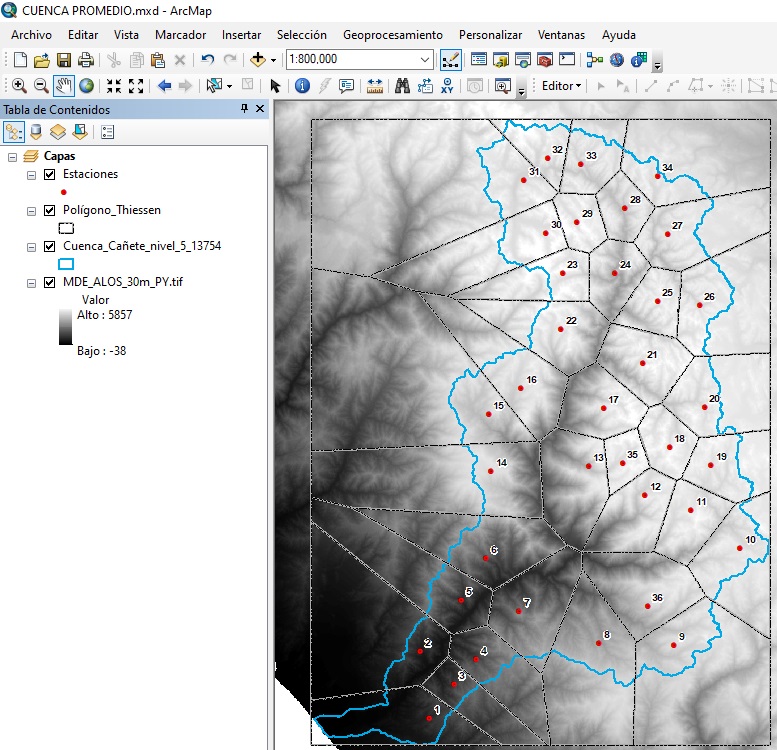
Task: Print the map using printer icon
Action: coord(86,60)
